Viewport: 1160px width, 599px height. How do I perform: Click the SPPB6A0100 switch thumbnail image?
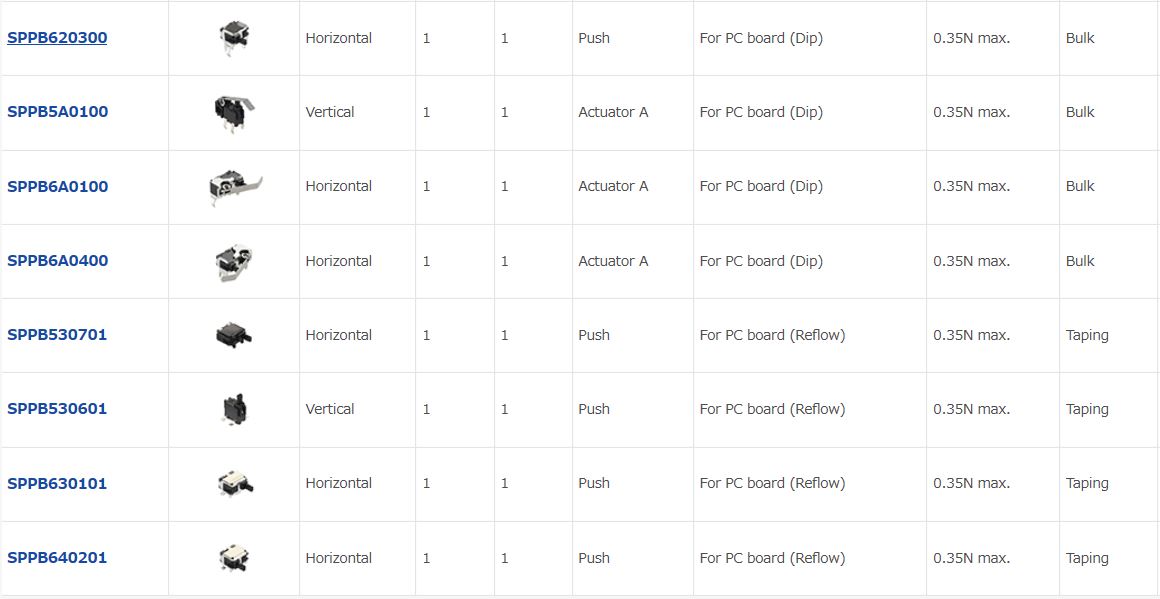(x=235, y=188)
